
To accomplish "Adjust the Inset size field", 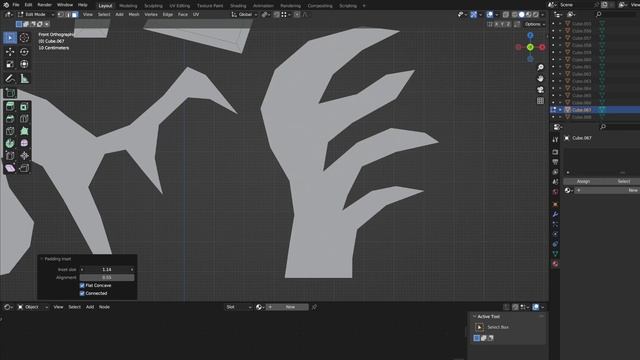I will (x=107, y=269).
